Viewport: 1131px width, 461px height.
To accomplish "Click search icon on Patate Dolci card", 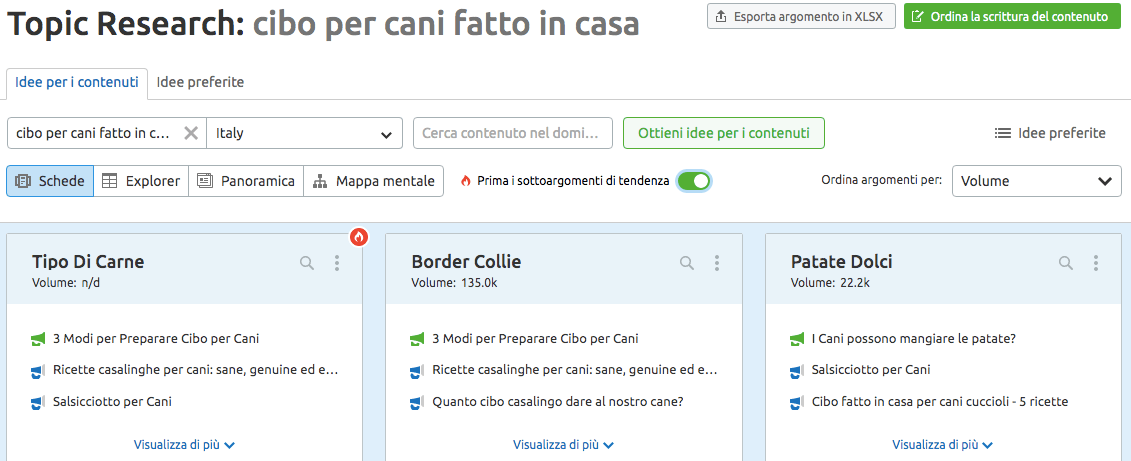I will [1066, 263].
